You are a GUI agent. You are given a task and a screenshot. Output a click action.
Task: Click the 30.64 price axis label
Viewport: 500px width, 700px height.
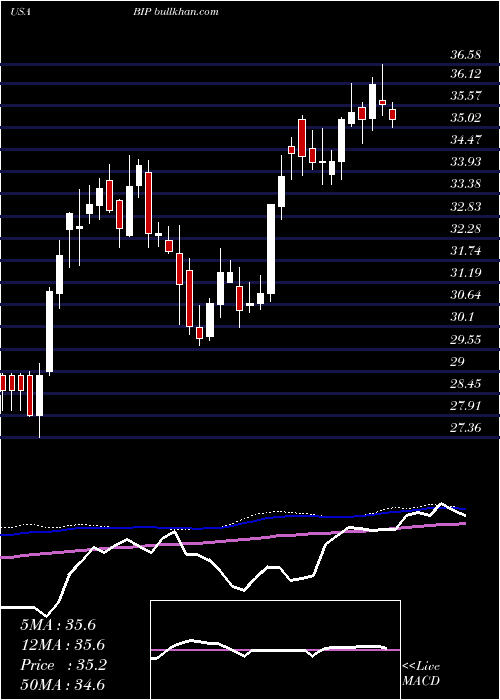coord(466,295)
